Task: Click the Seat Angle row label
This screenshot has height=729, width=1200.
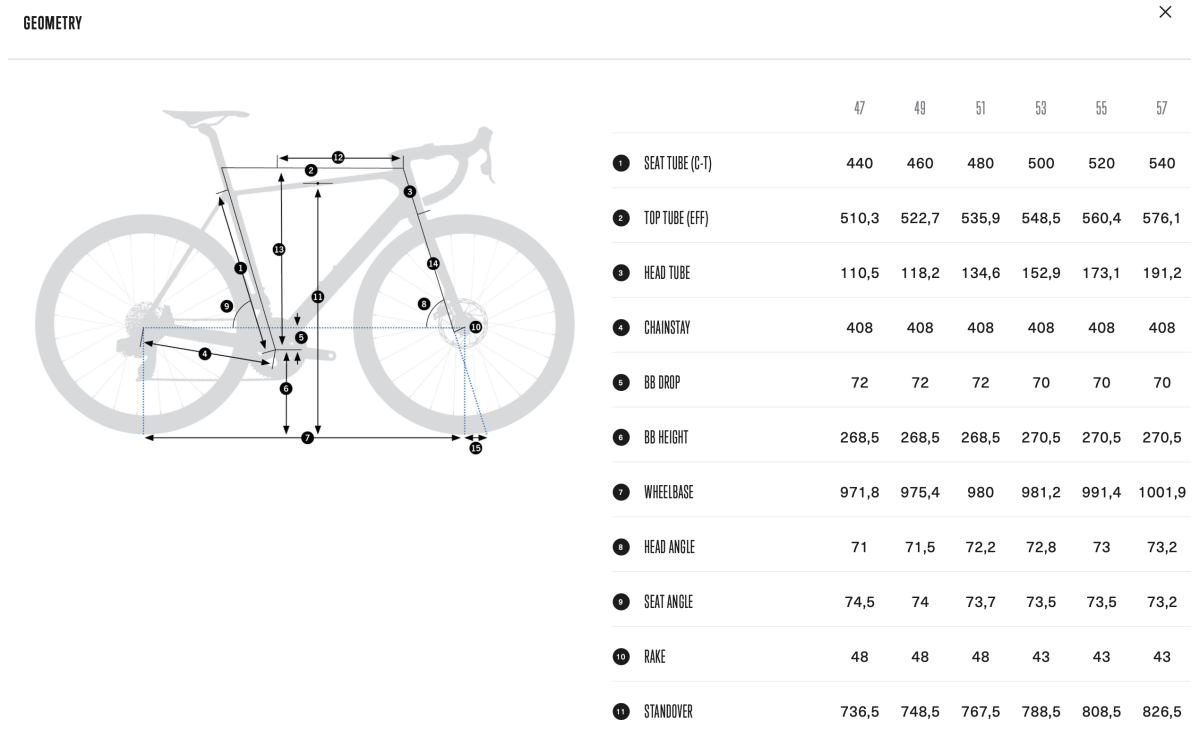Action: point(668,602)
